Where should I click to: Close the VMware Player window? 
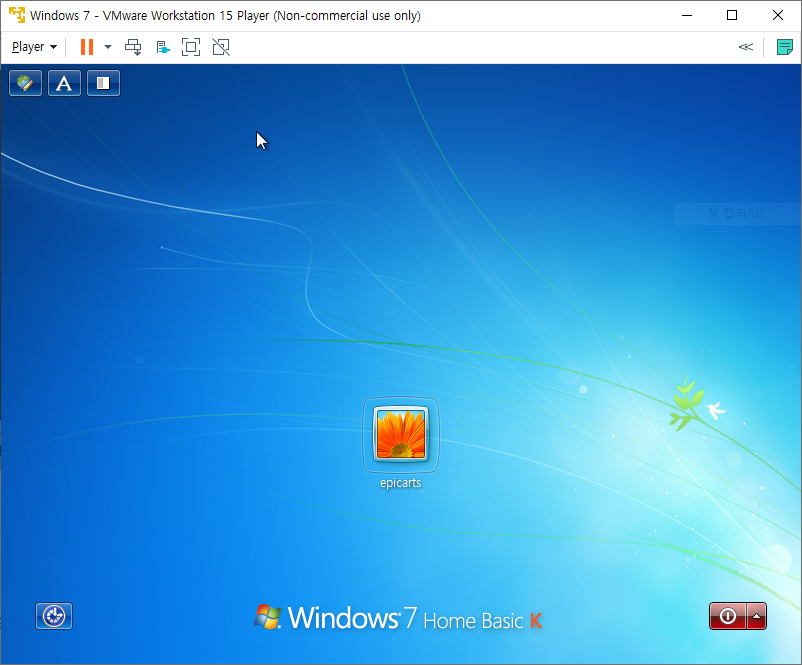pyautogui.click(x=777, y=15)
